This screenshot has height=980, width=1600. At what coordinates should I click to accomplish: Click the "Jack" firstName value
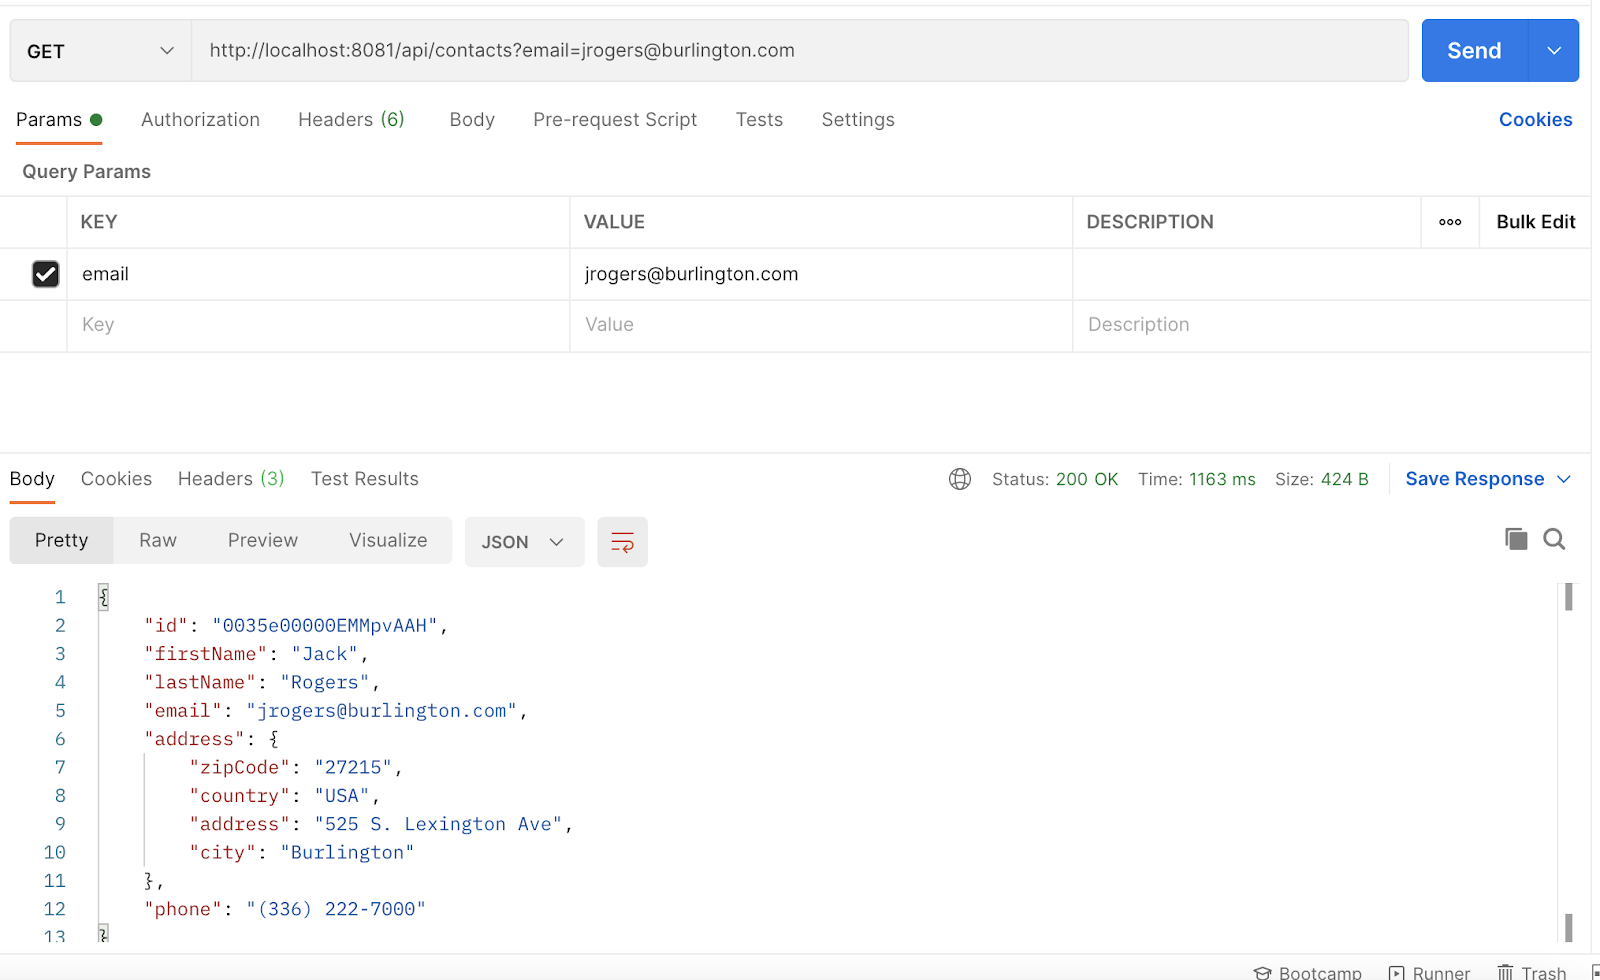click(325, 654)
